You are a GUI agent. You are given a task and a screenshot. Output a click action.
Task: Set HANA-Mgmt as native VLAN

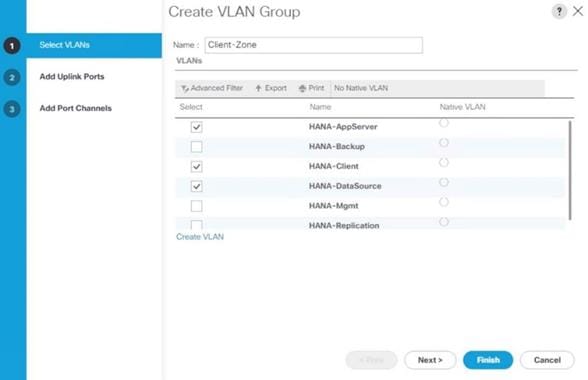(x=444, y=202)
